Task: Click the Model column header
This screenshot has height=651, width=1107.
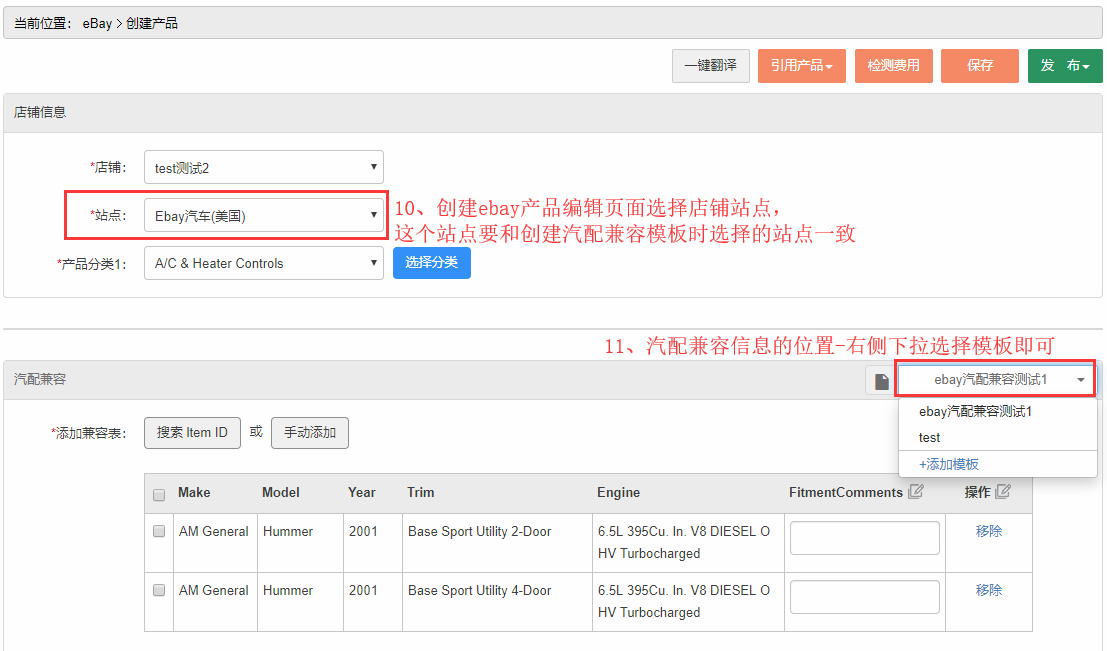Action: click(x=281, y=492)
